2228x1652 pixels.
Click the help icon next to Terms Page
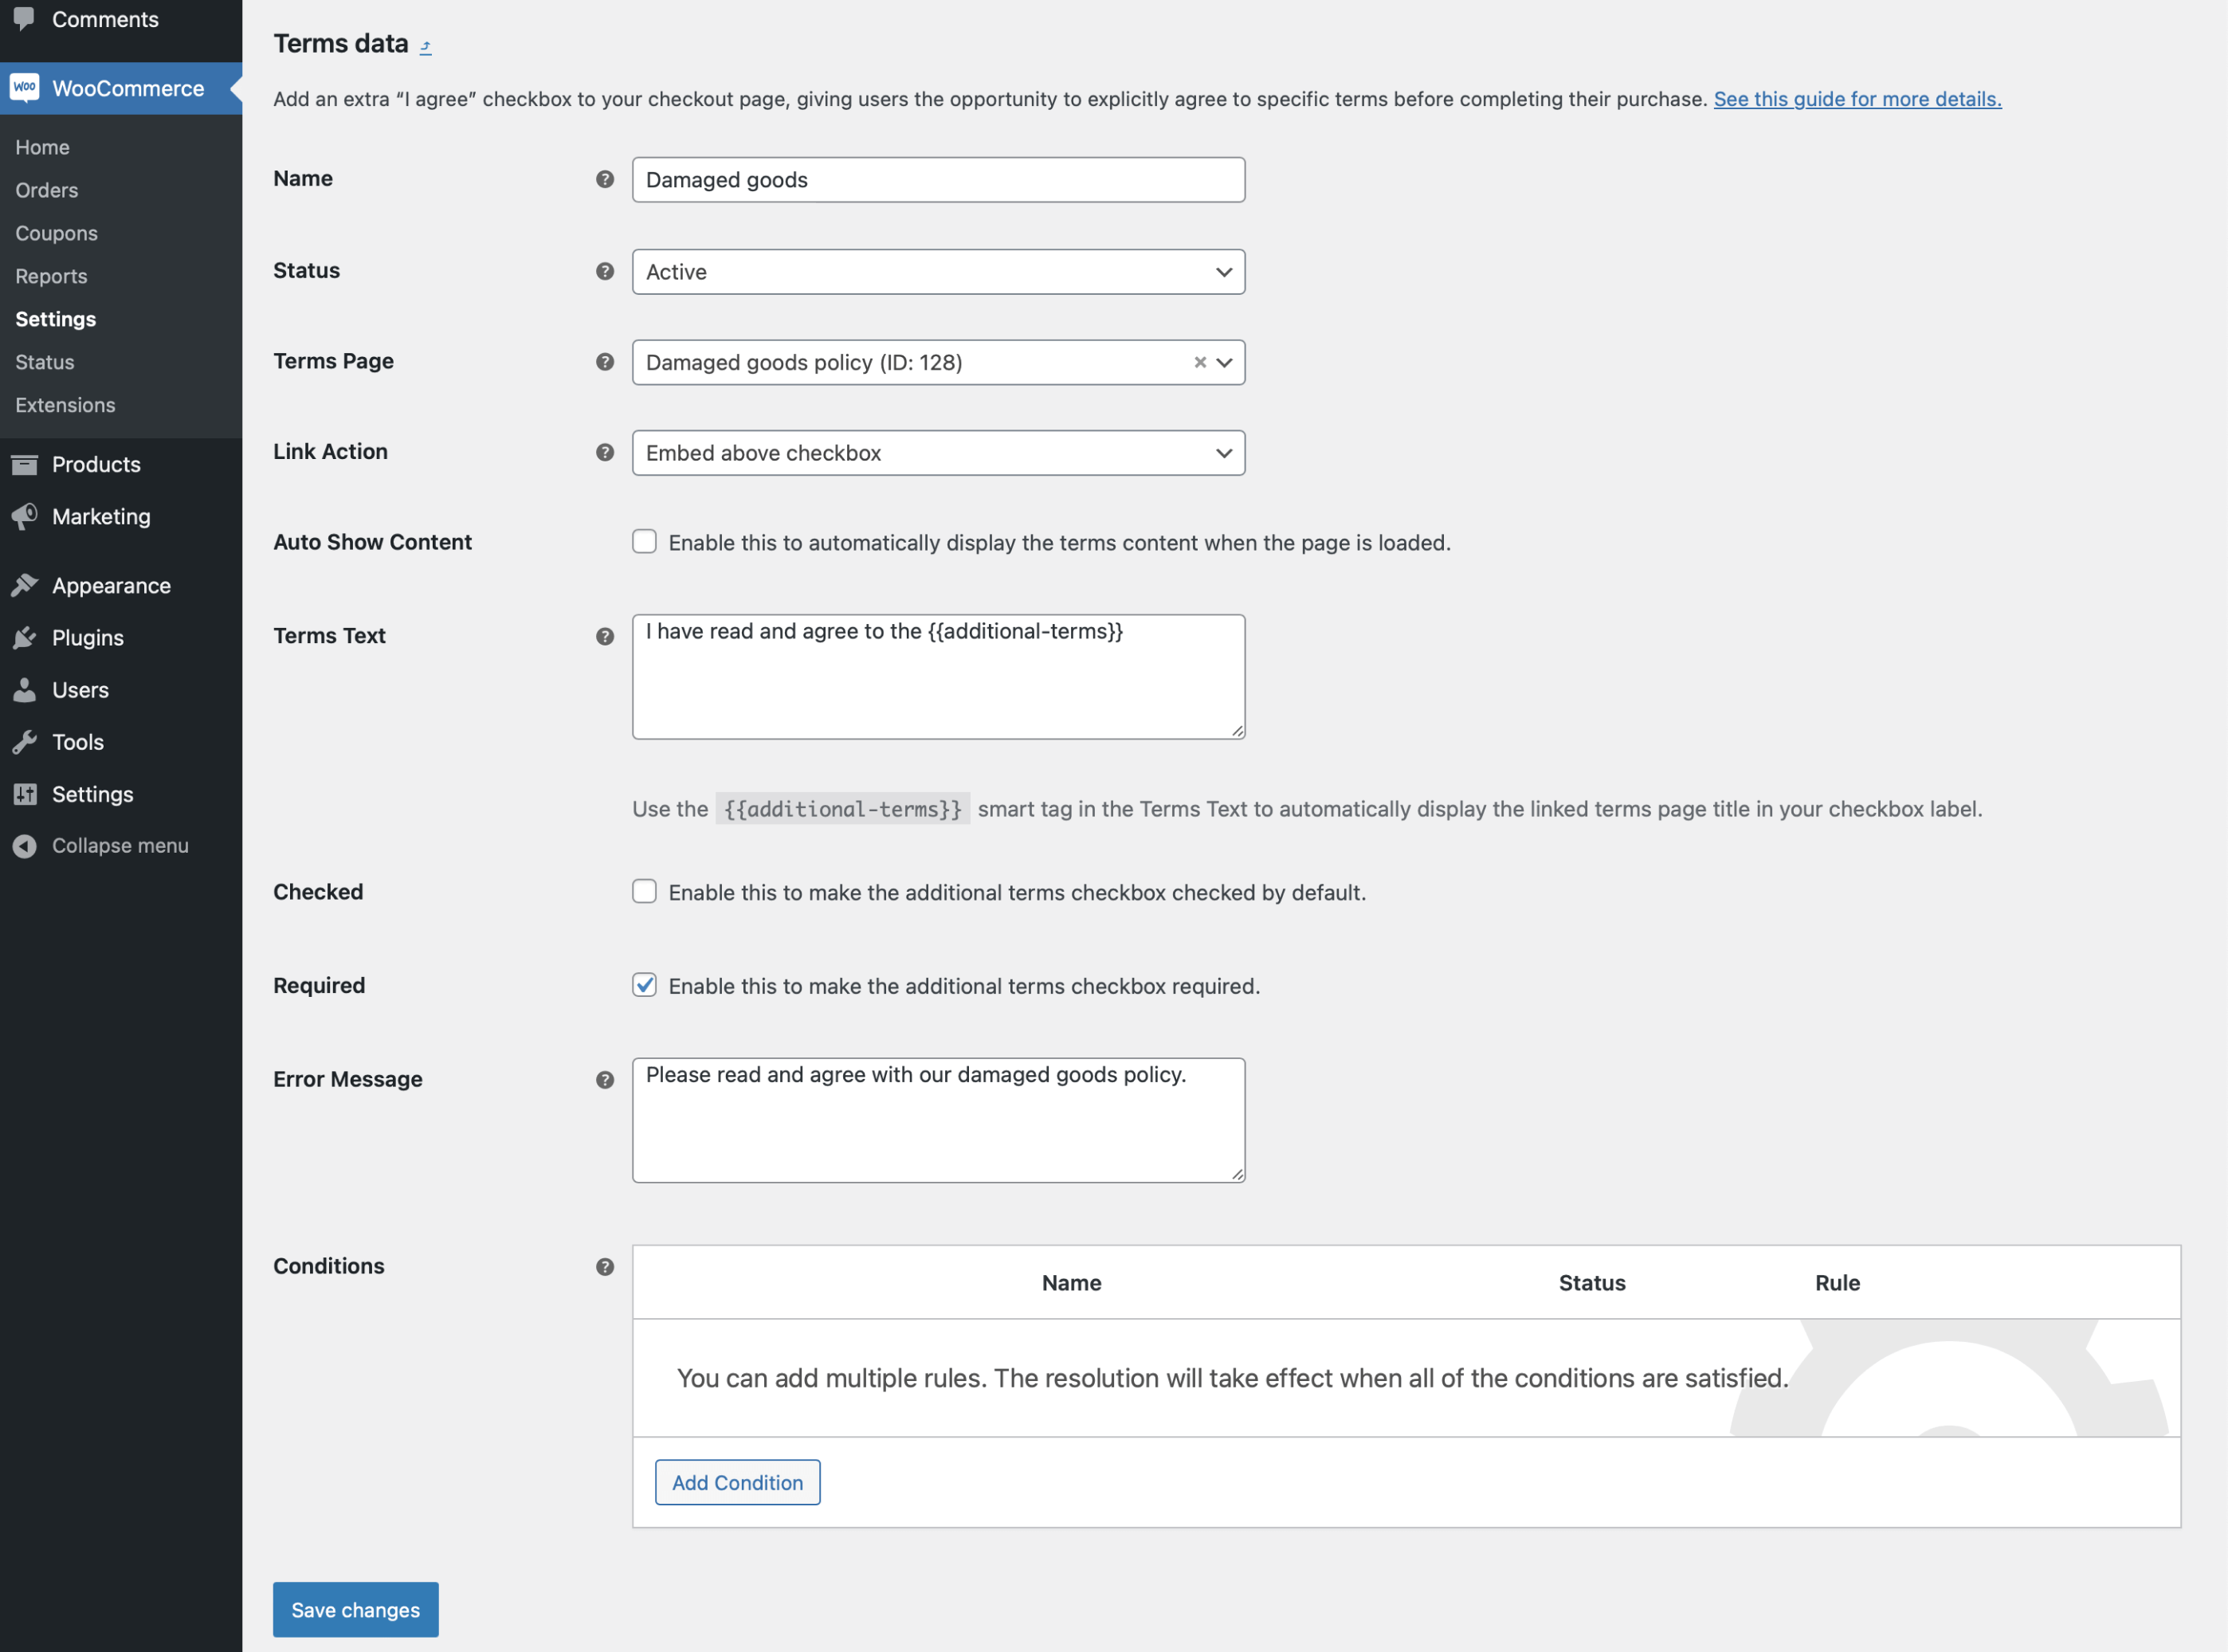604,362
